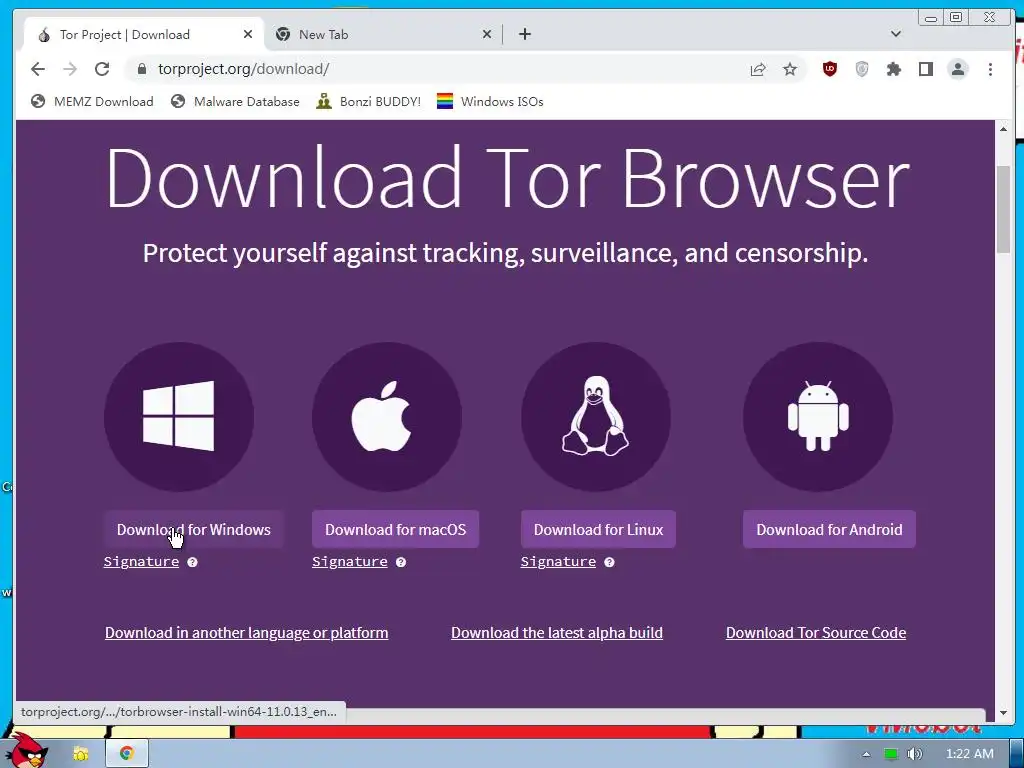Screen dimensions: 1024x768
Task: Click the Android robot circle
Action: coord(818,417)
